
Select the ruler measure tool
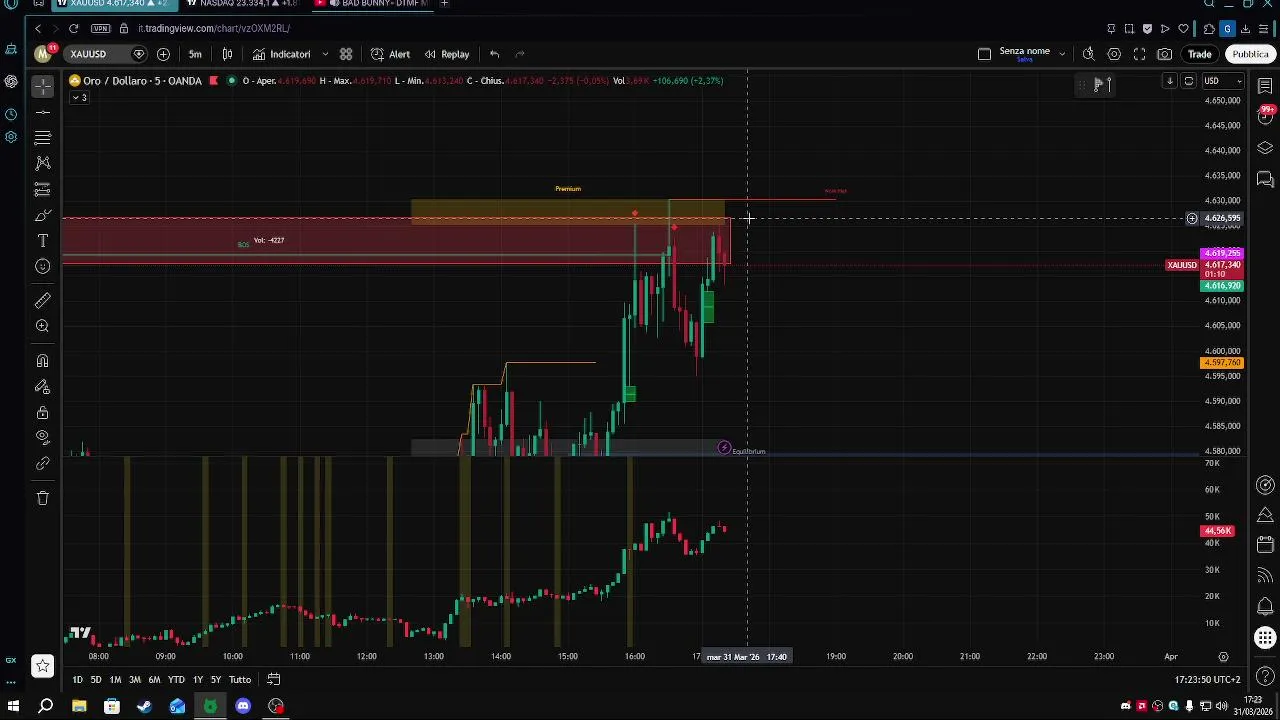pyautogui.click(x=42, y=300)
